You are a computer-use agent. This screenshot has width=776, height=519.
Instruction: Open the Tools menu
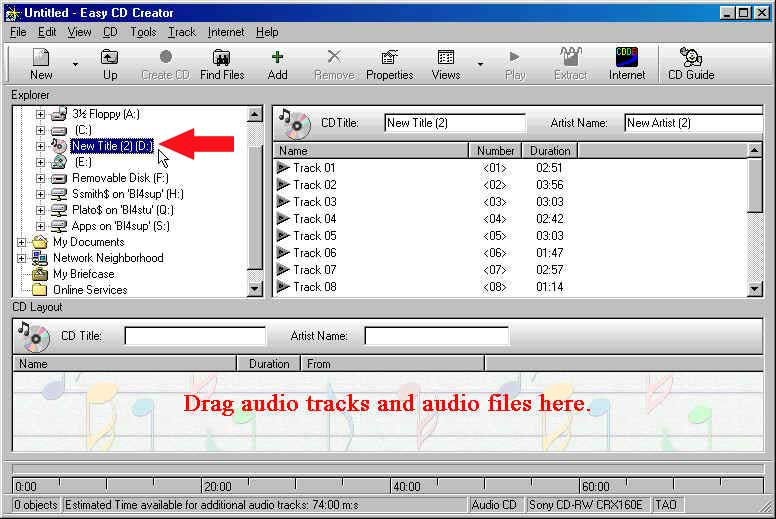[x=143, y=32]
